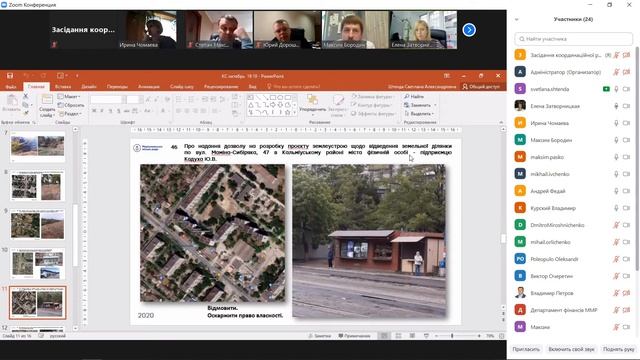Click muted mic icon for DmitroMiroshnichenko

[616, 225]
